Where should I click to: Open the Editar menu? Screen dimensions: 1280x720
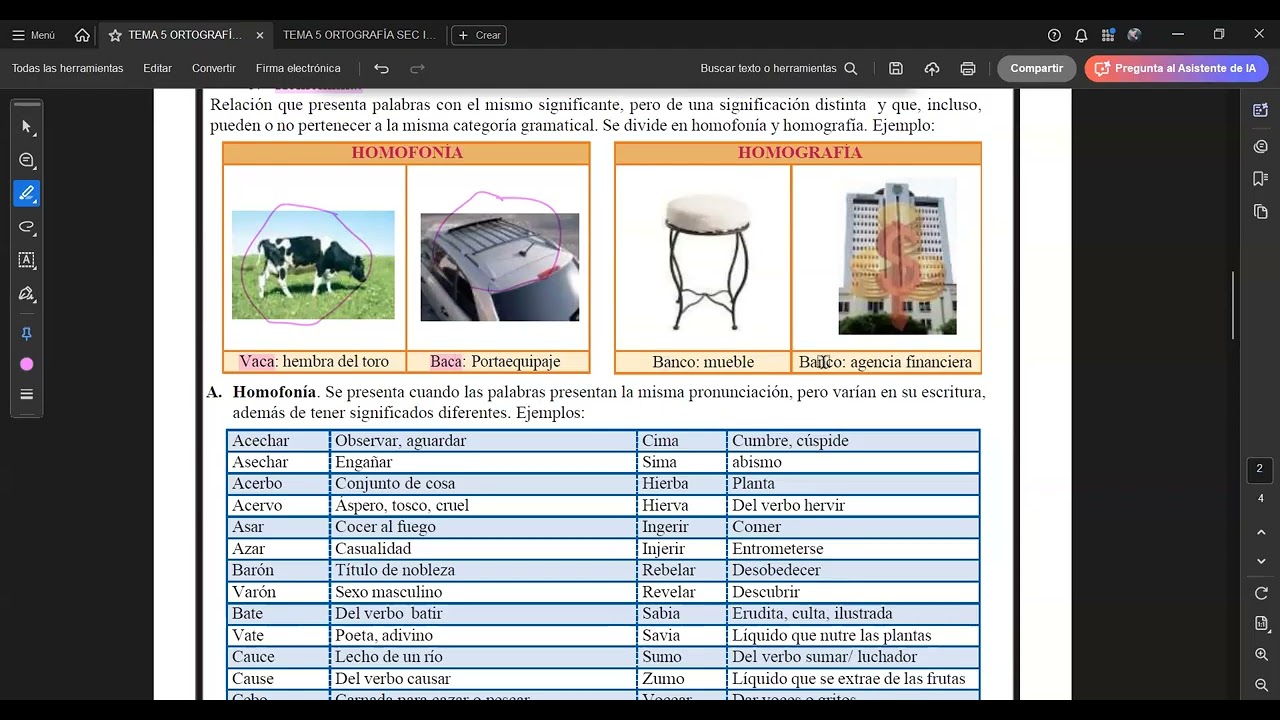157,68
